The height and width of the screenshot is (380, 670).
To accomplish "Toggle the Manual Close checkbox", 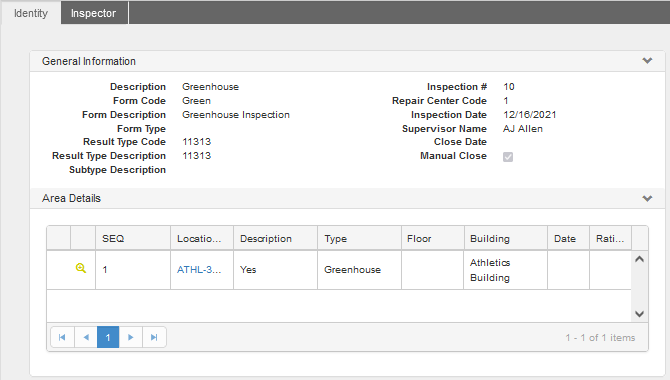I will 508,157.
